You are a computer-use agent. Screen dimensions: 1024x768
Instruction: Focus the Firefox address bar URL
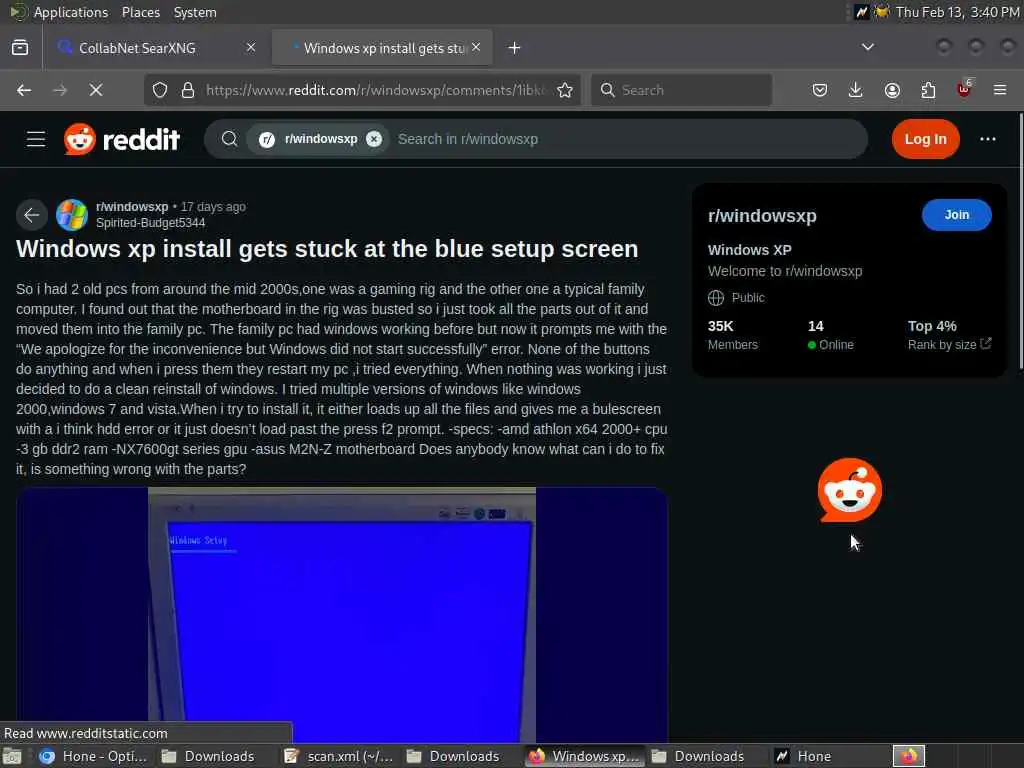coord(376,90)
